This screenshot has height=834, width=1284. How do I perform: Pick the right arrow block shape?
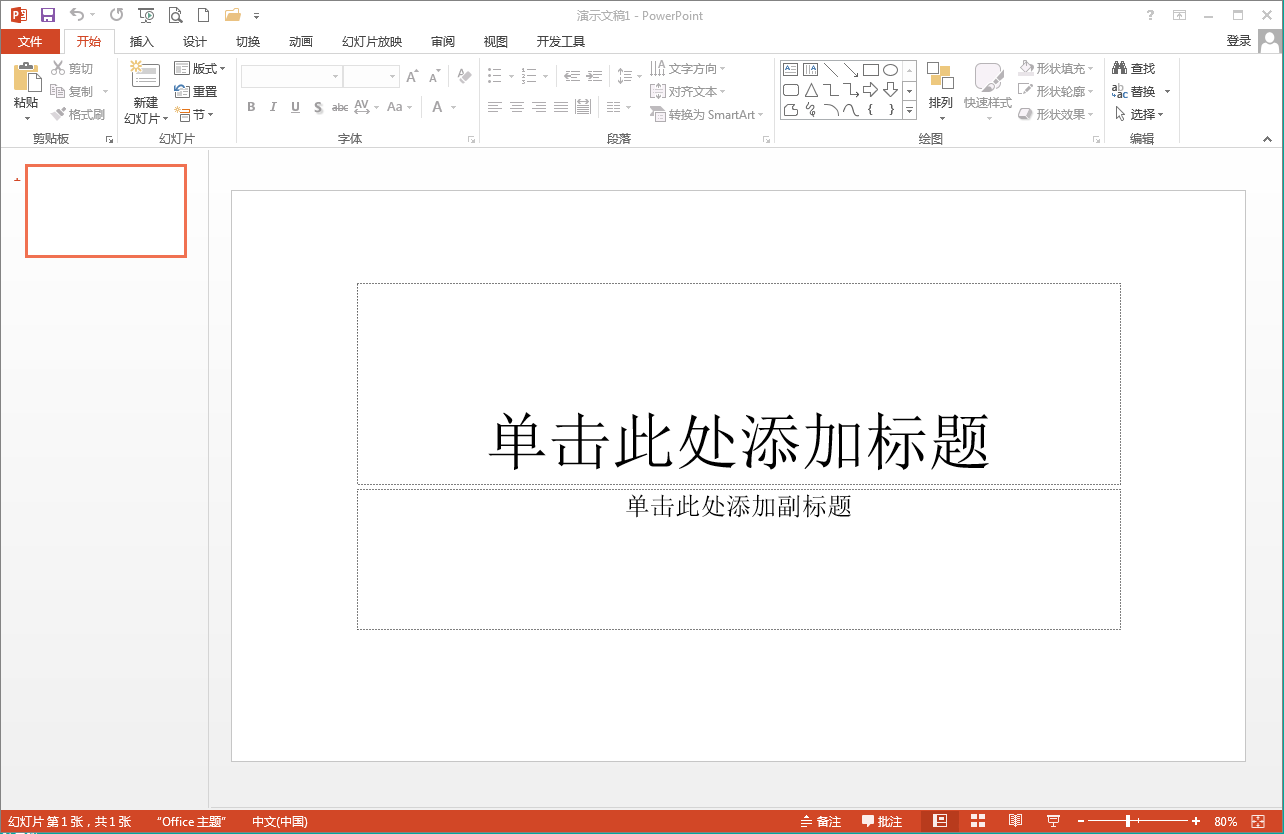point(870,90)
